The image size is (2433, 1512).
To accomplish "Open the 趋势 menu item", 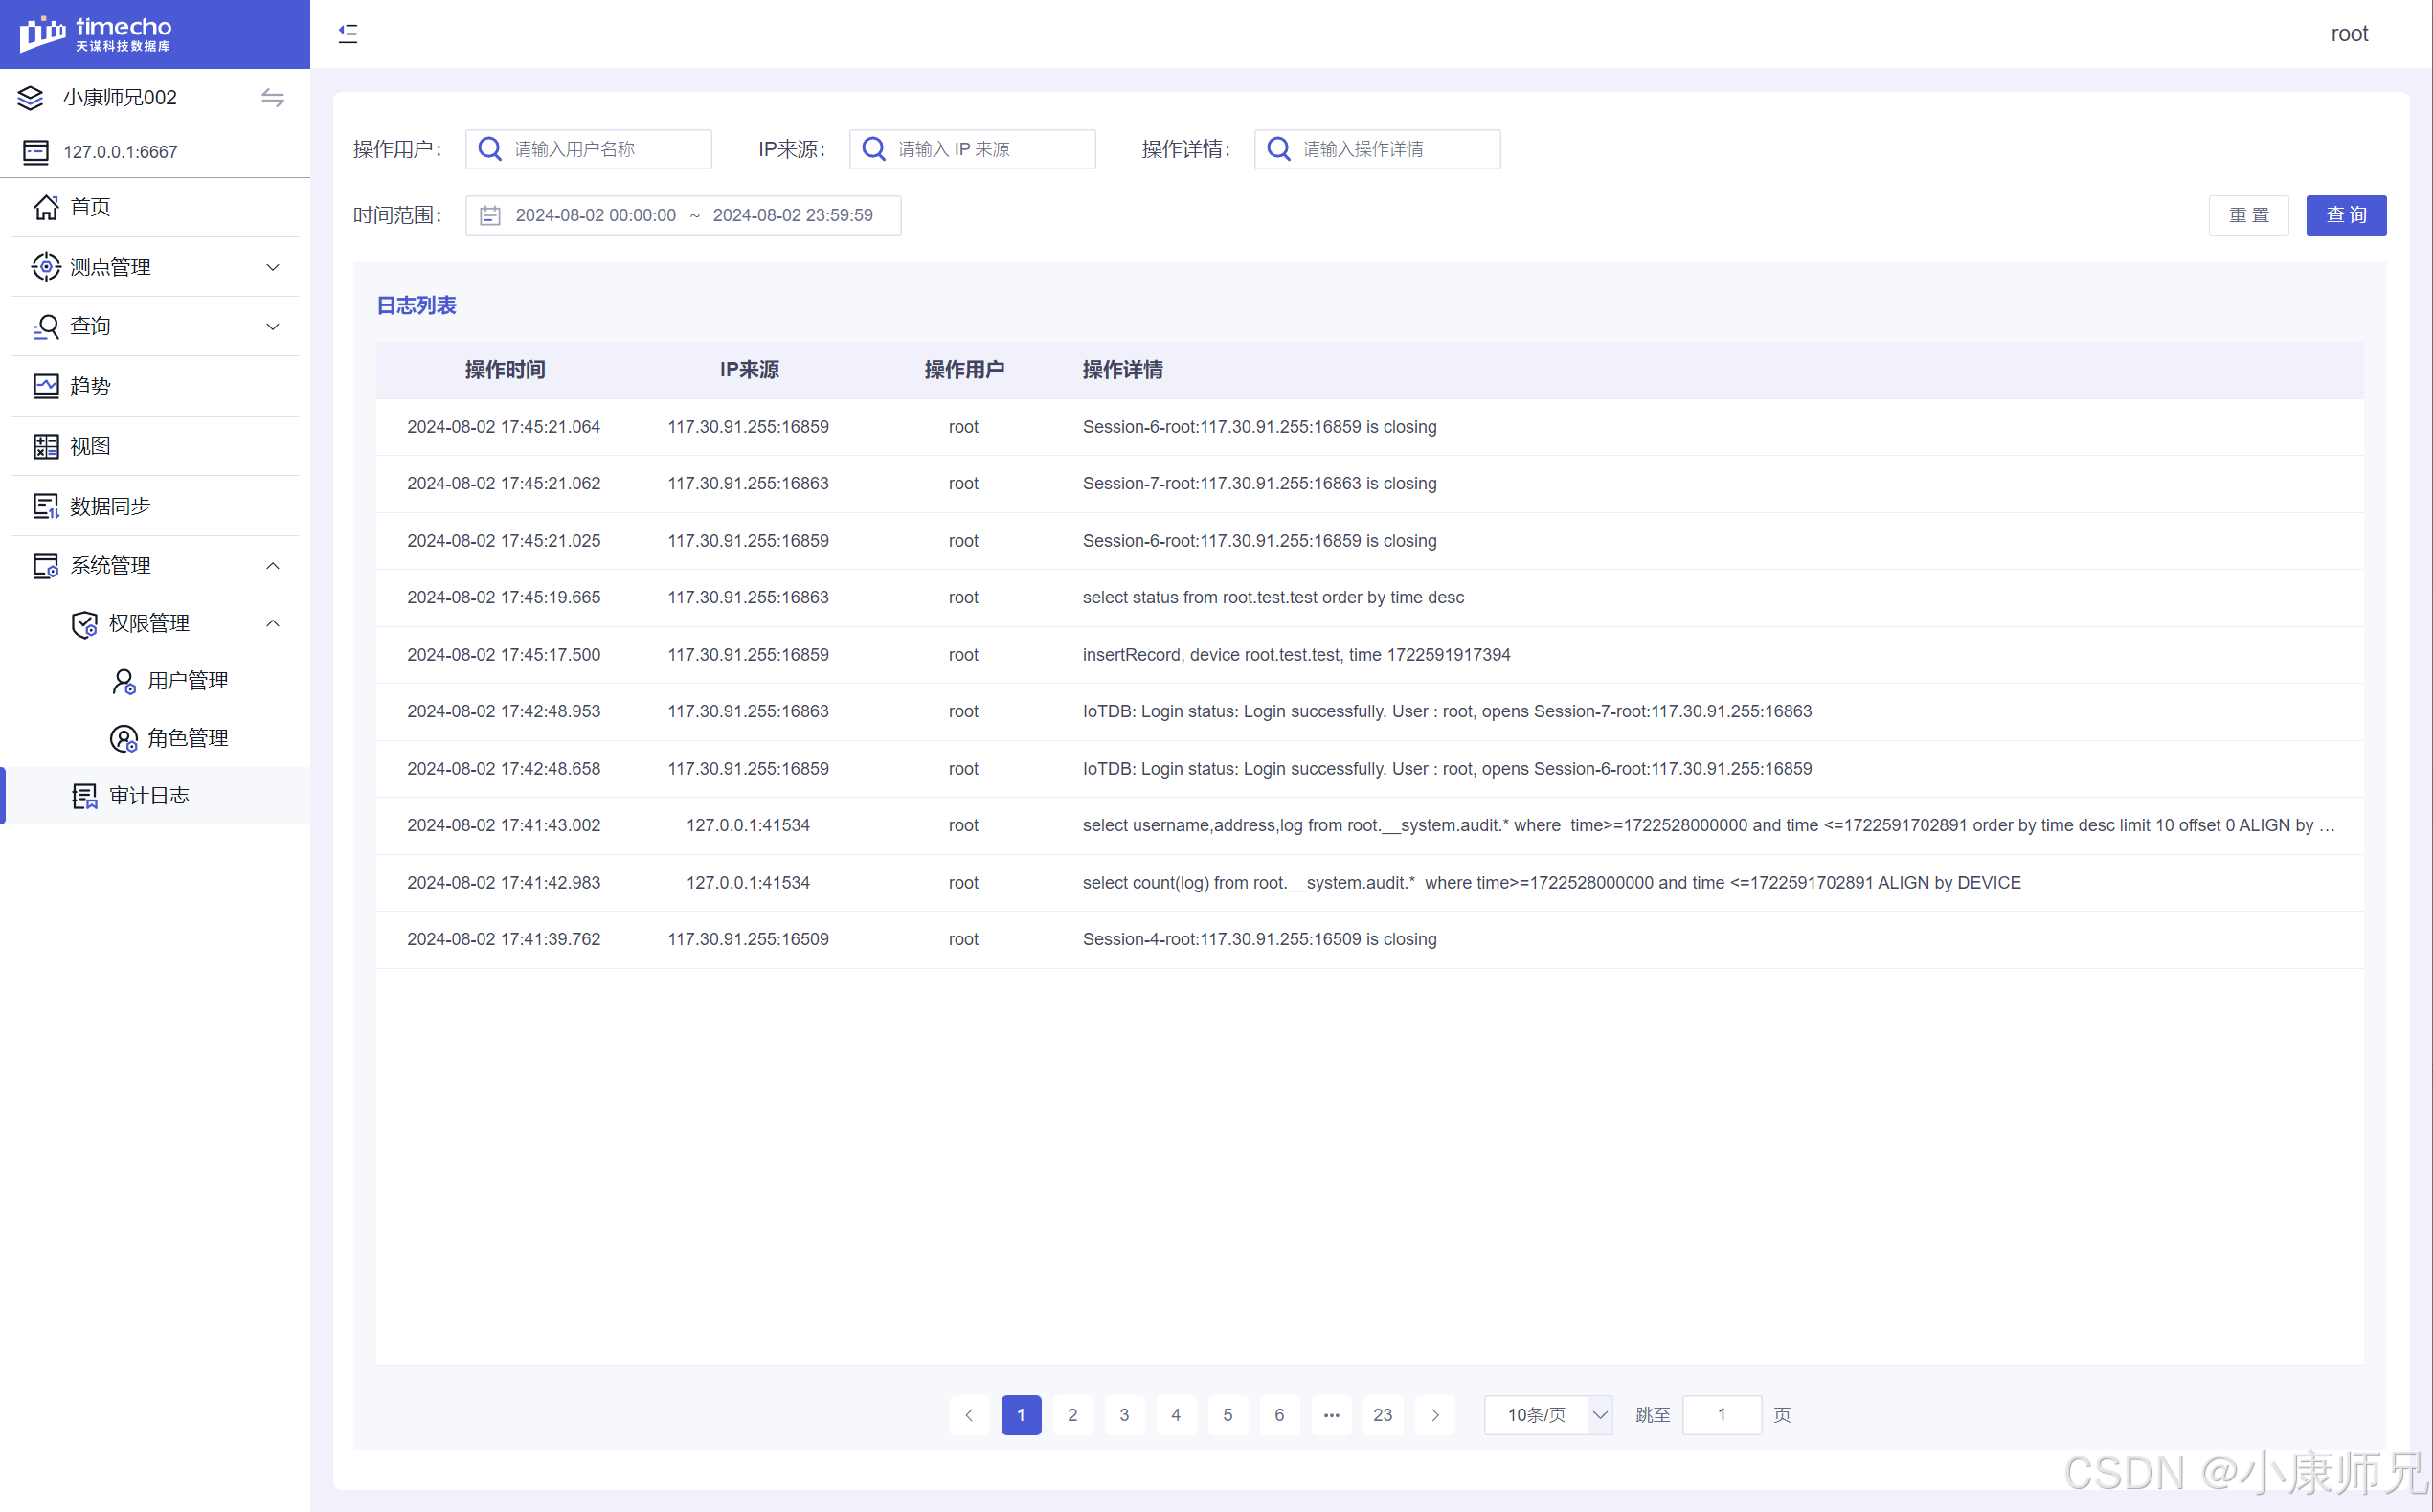I will (155, 386).
